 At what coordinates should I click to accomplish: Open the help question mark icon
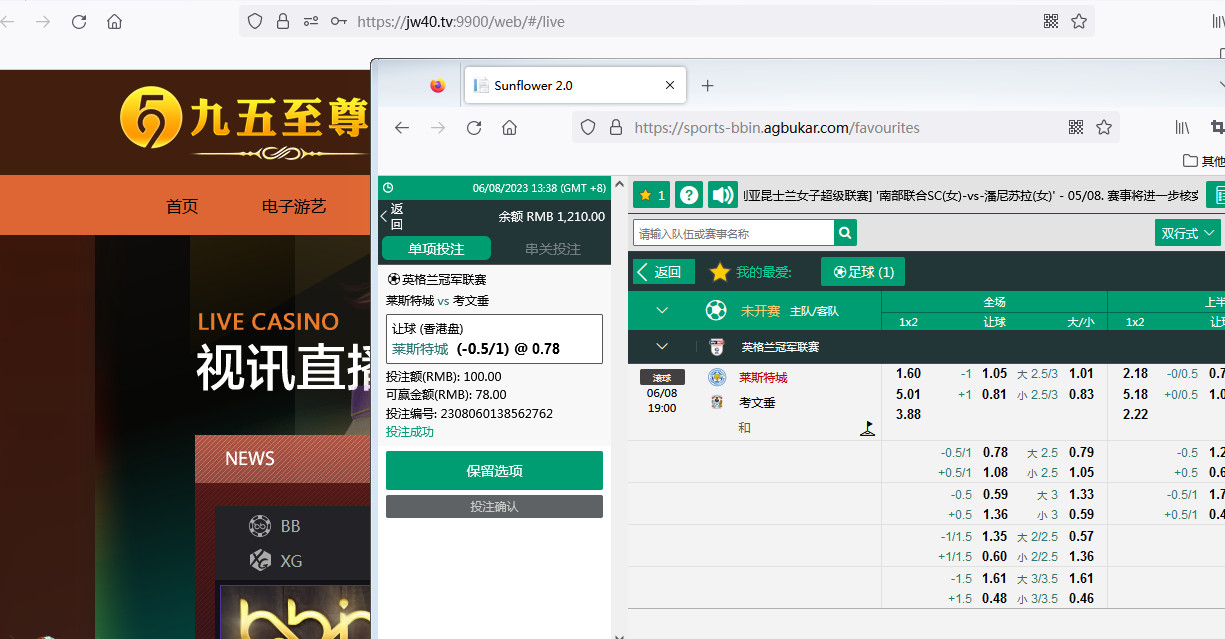688,195
